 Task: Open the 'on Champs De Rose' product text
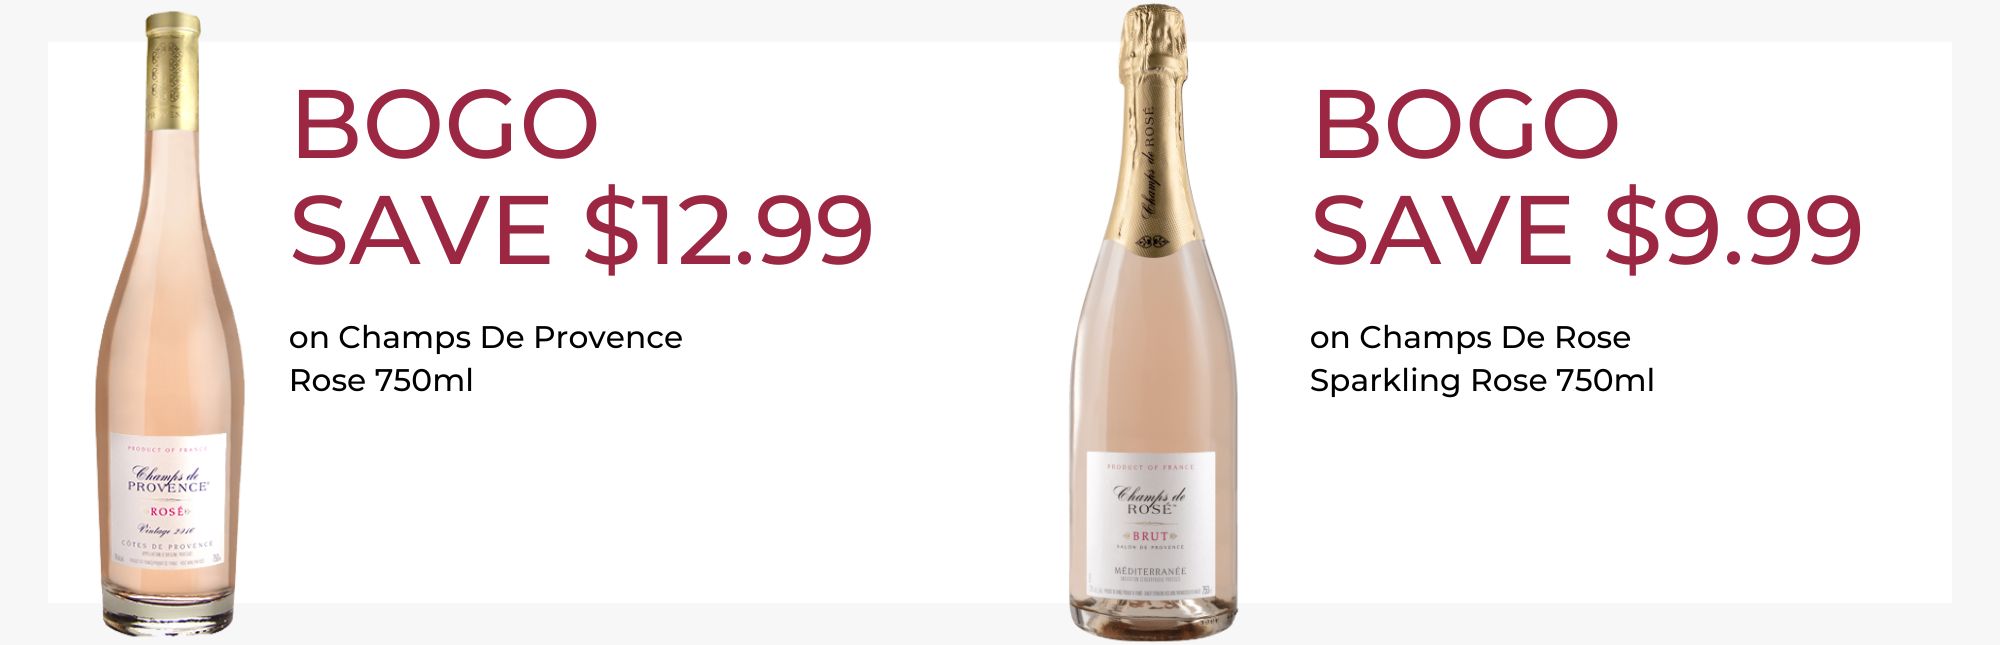(x=1470, y=338)
